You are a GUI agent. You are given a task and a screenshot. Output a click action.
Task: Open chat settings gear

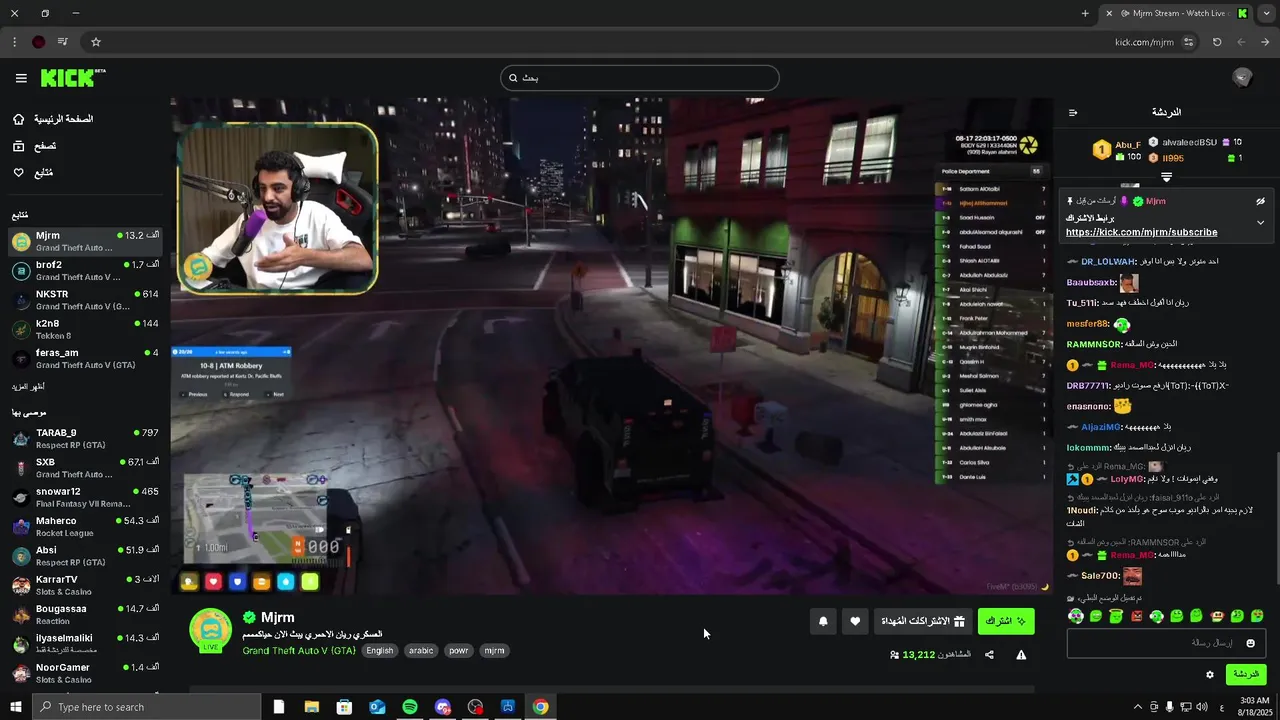pos(1210,675)
